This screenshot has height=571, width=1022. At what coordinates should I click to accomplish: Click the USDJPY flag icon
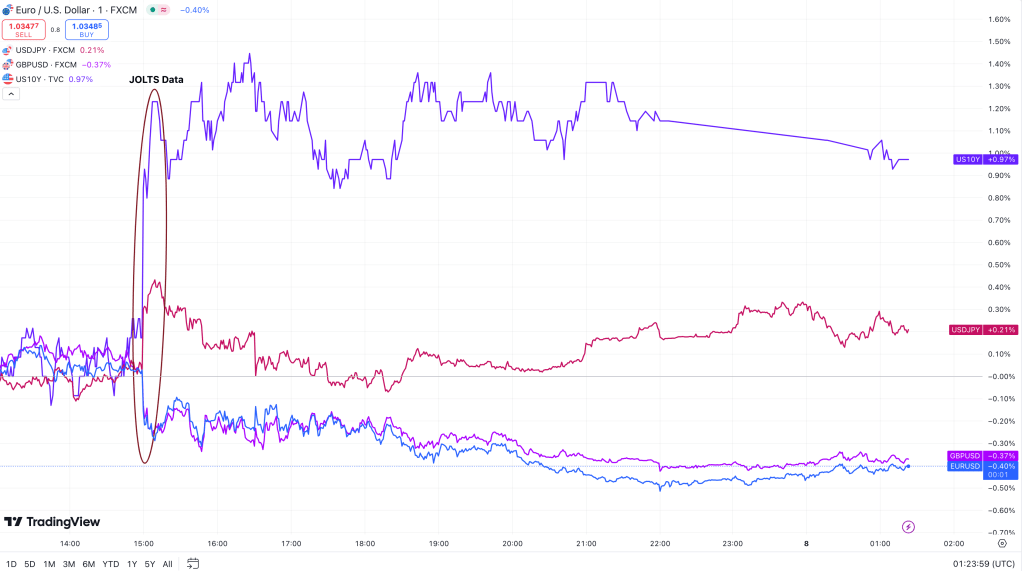coord(9,50)
